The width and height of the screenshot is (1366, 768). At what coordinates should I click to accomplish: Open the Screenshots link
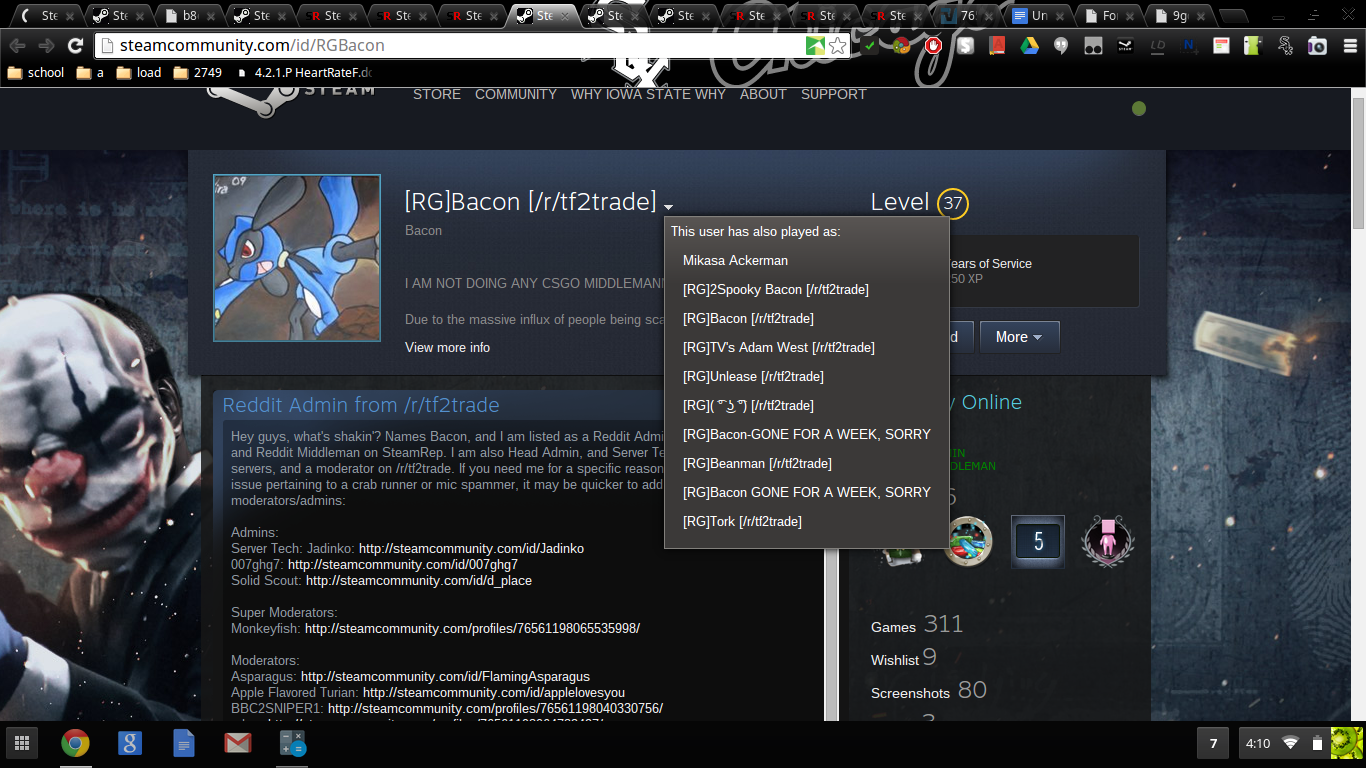point(928,691)
